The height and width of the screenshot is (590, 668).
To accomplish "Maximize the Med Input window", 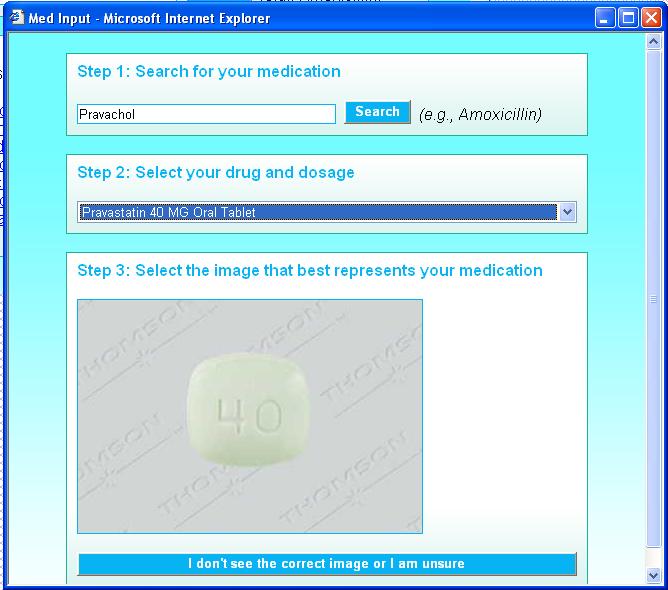I will pos(628,18).
